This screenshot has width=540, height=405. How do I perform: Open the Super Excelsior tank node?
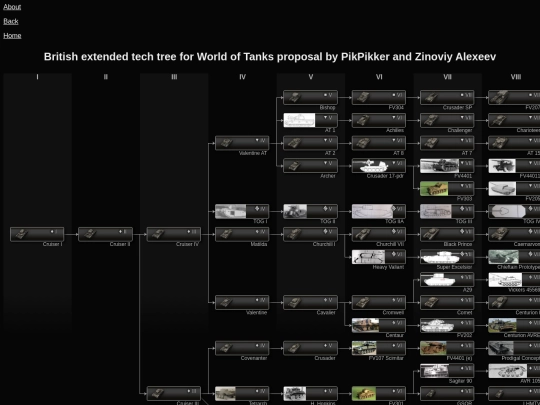(447, 257)
